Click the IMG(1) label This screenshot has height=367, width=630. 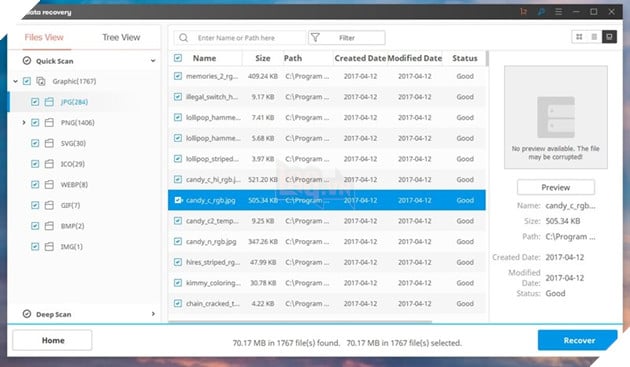point(72,246)
